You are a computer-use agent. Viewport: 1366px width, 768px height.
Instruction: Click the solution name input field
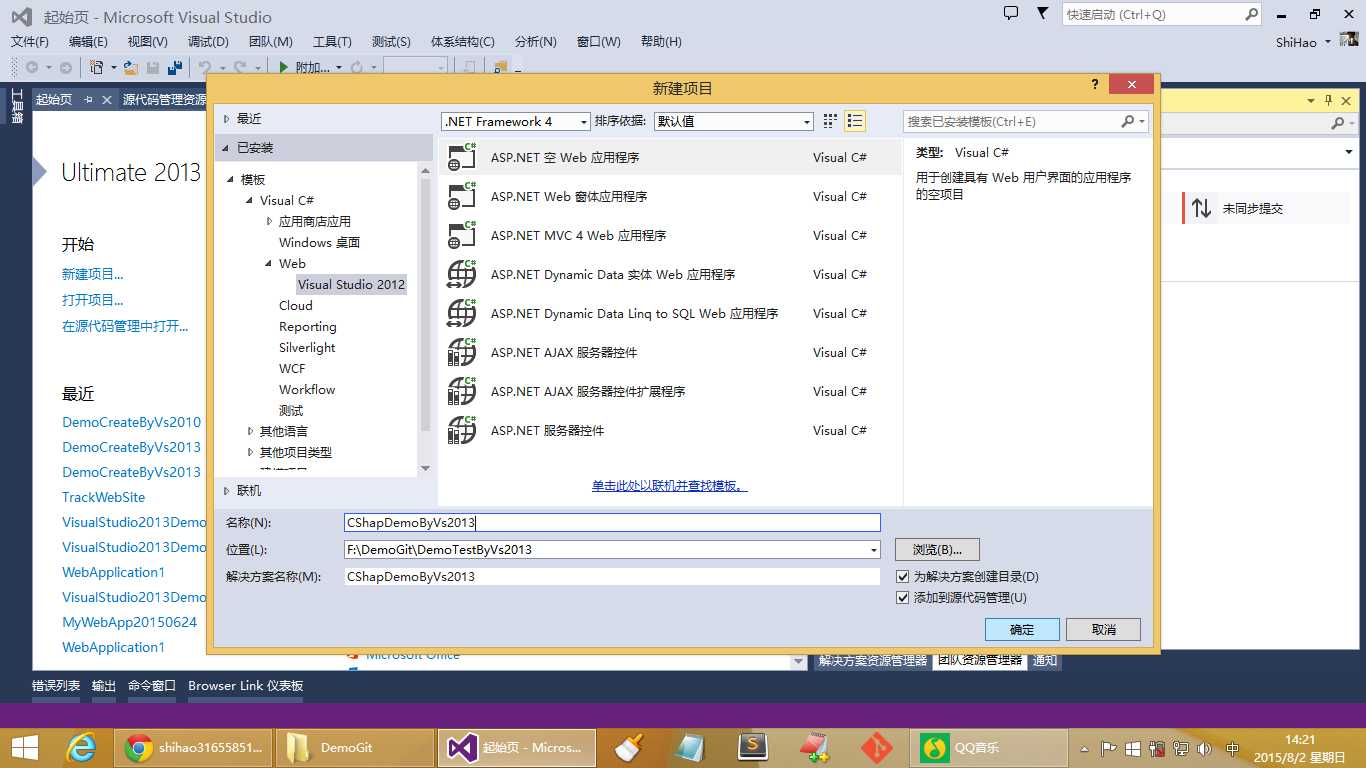[x=612, y=577]
